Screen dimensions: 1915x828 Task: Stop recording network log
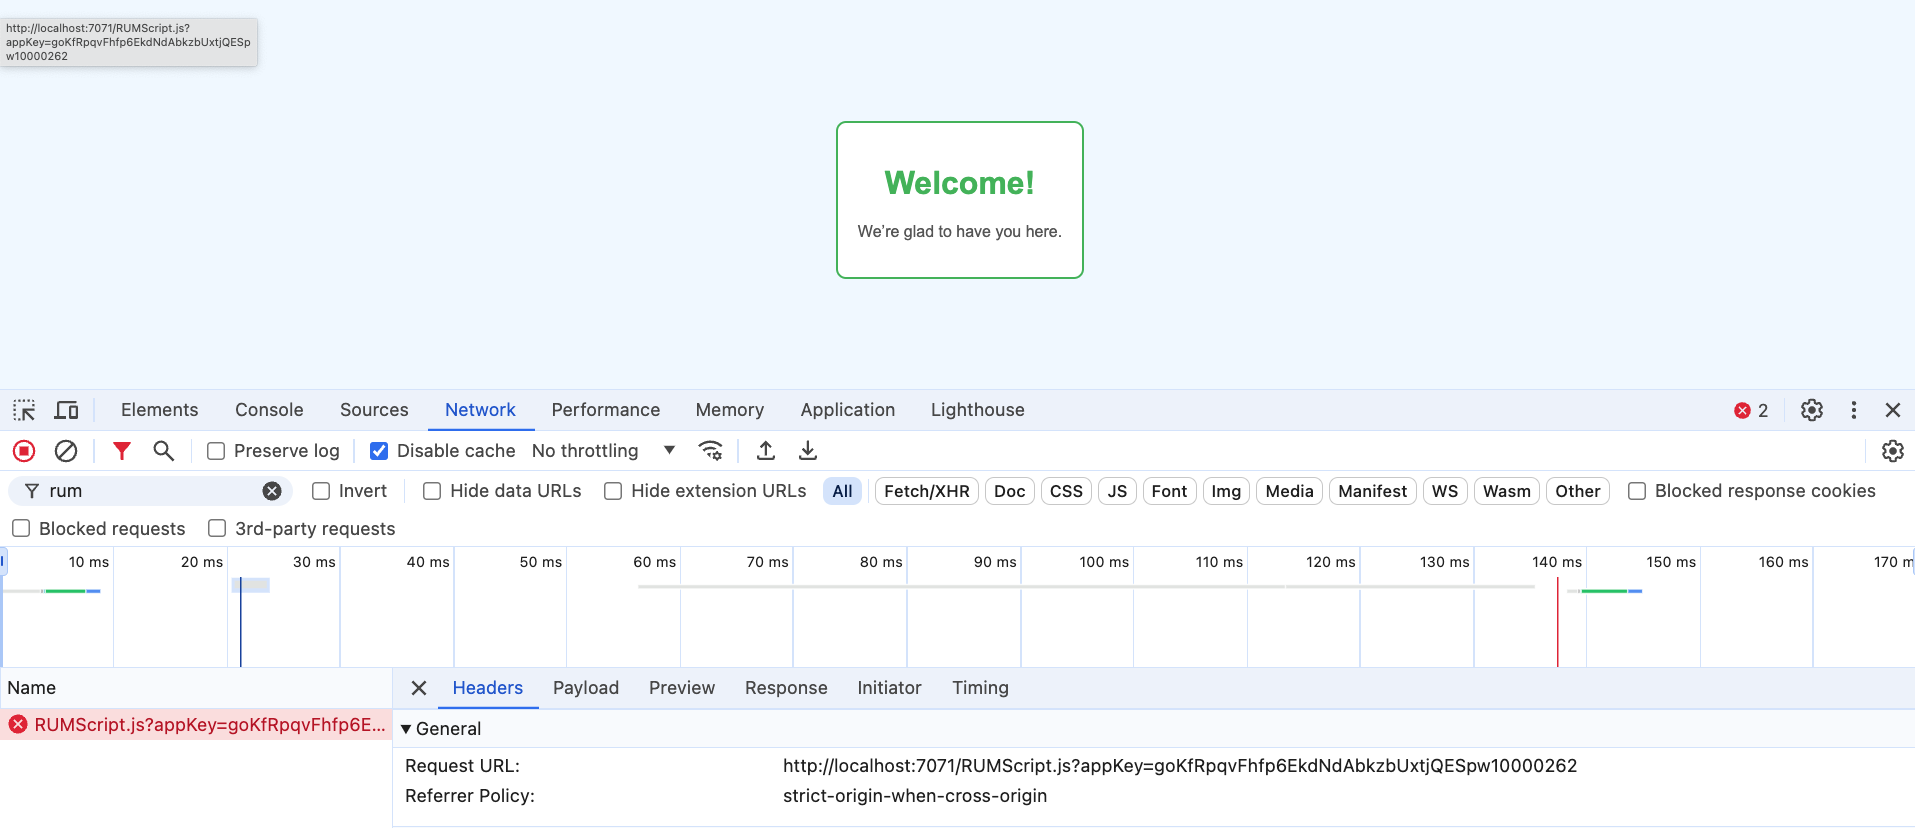point(24,451)
